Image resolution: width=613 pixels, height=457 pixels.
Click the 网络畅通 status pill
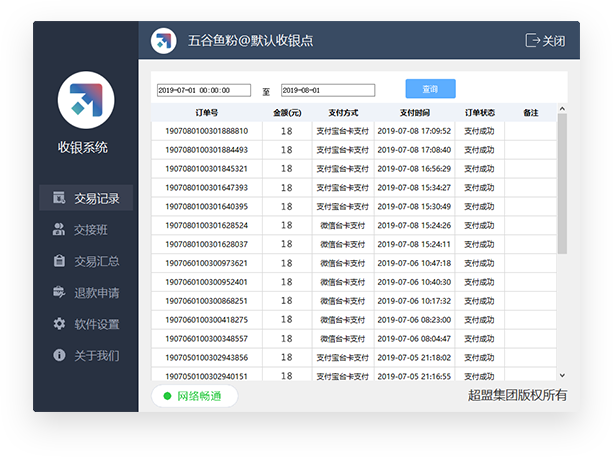point(194,396)
